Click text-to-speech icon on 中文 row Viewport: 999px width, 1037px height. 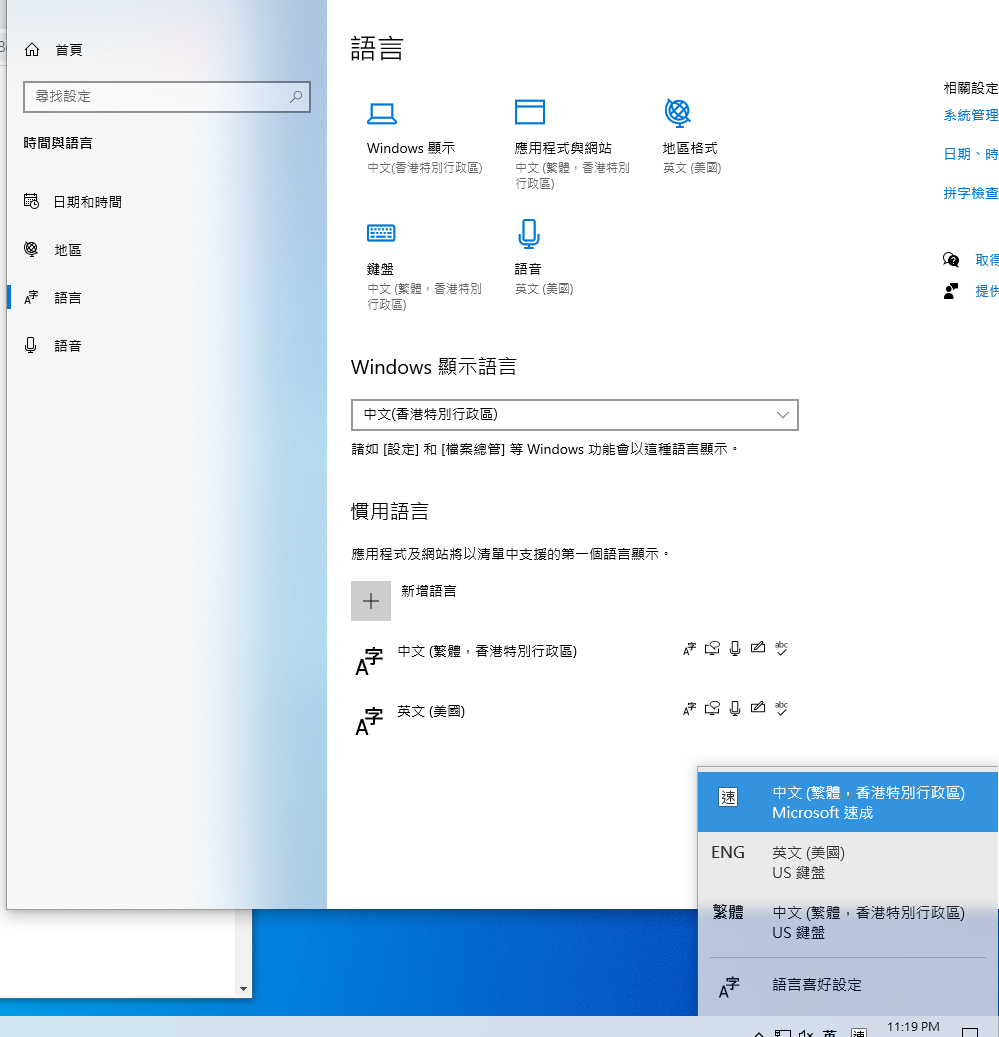coord(712,649)
